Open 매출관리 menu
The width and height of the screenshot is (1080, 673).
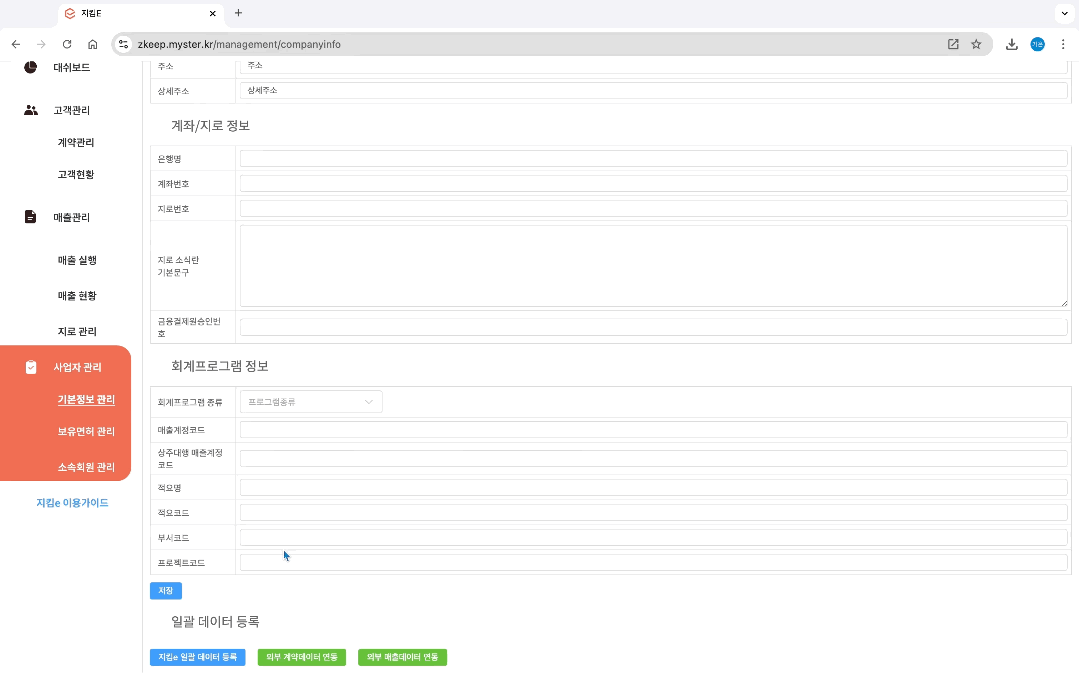[72, 217]
